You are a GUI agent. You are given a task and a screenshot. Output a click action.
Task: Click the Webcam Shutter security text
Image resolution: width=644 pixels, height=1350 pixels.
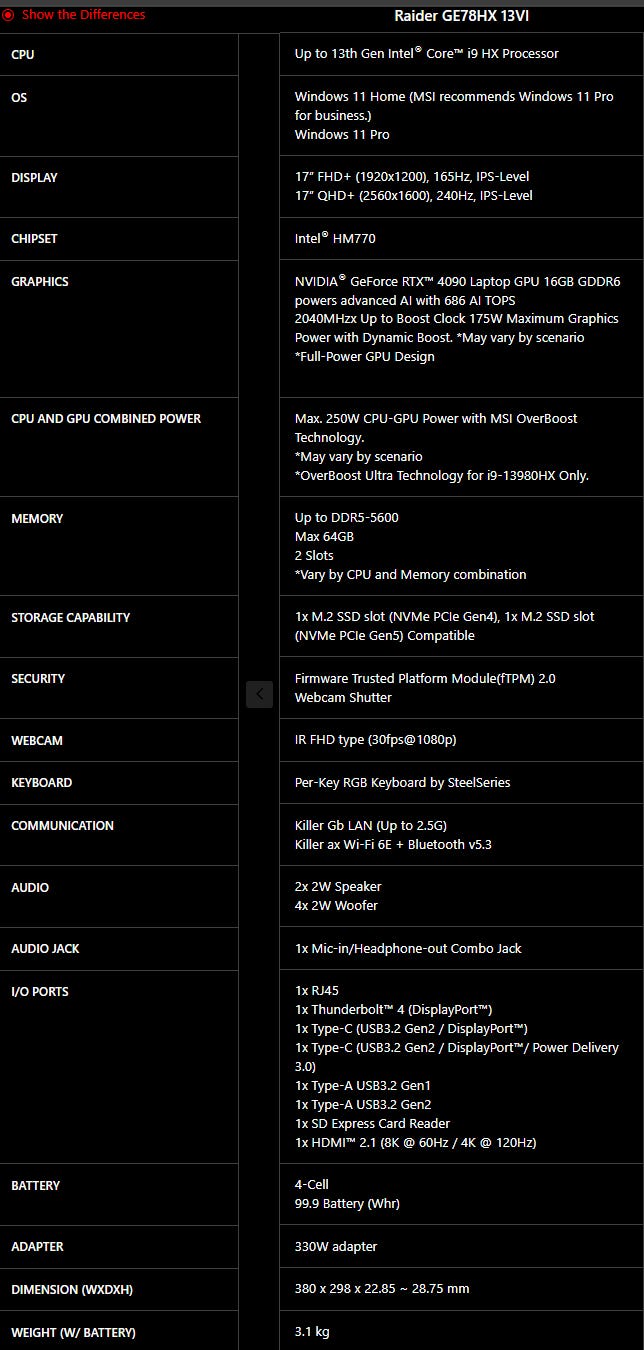pos(343,698)
